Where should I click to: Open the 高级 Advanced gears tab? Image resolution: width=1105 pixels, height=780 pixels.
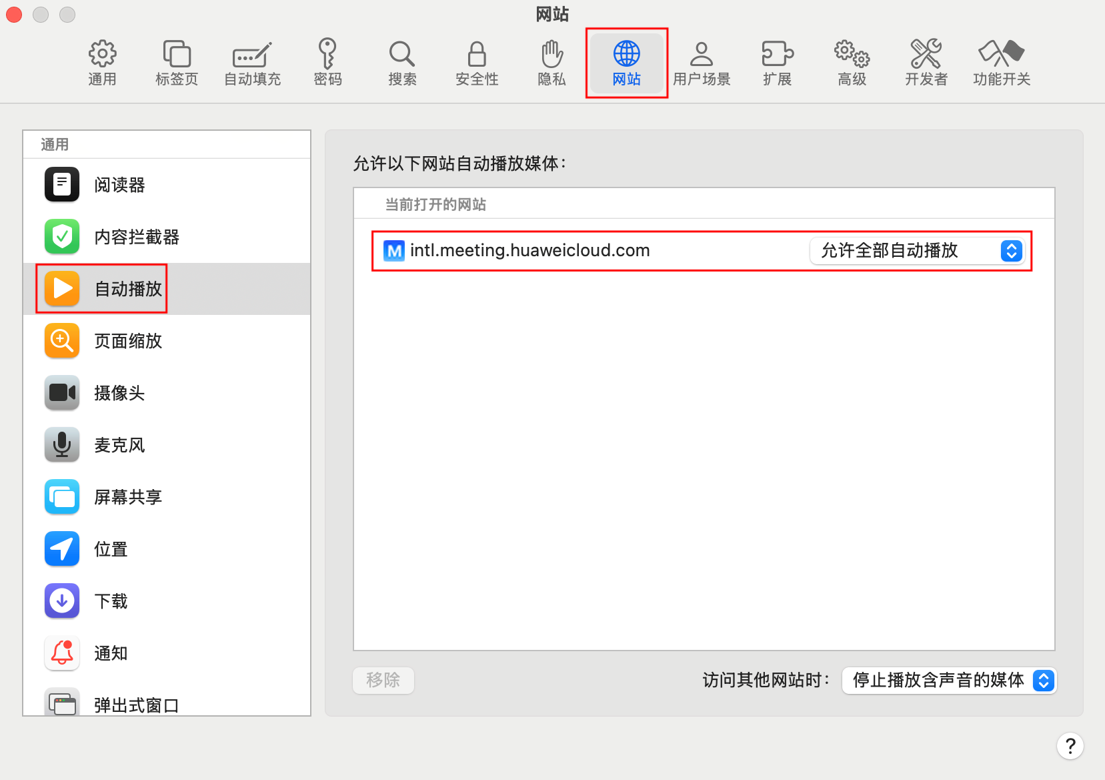click(852, 63)
